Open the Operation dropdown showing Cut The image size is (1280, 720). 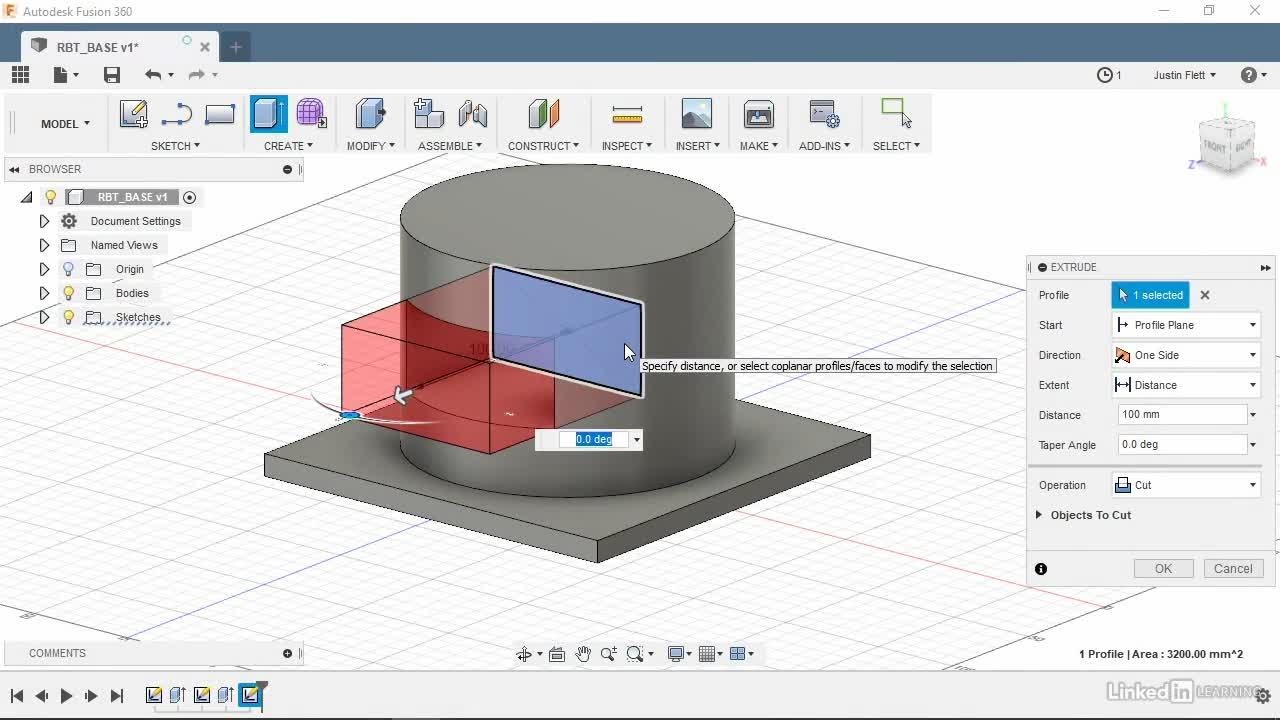tap(1185, 485)
